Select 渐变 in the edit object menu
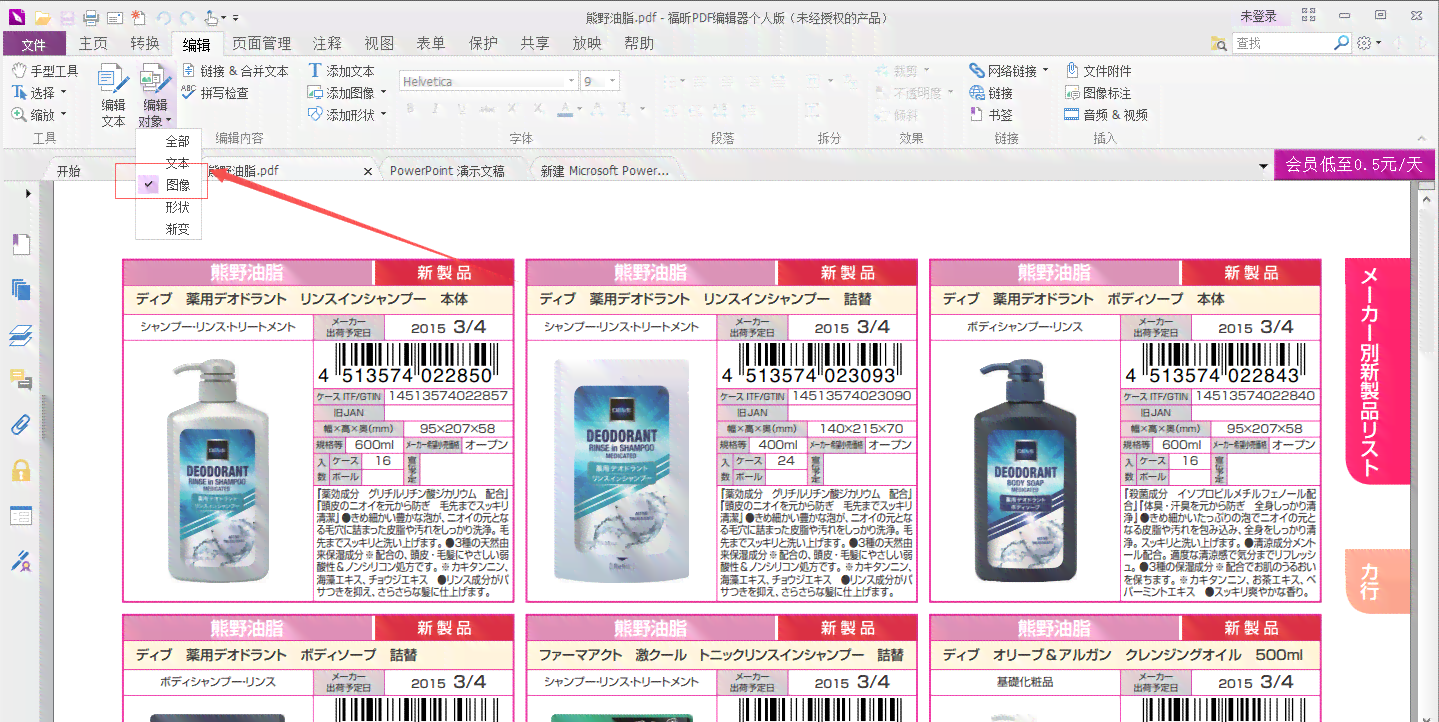 177,229
